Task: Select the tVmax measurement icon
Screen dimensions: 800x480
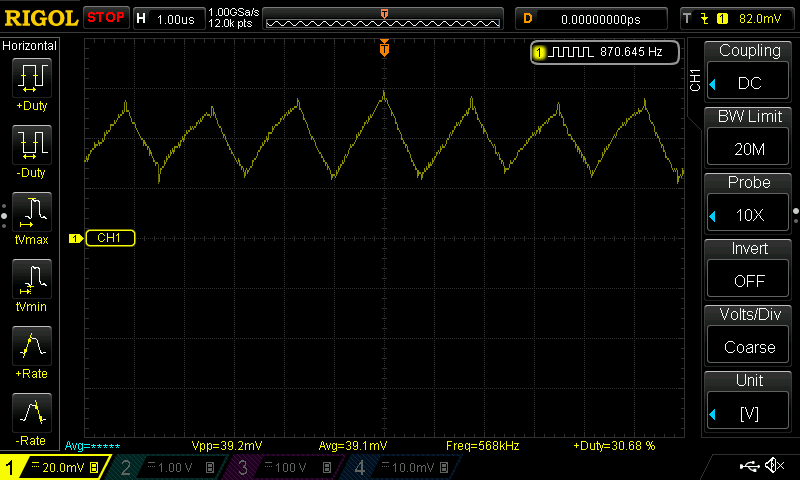Action: click(32, 212)
